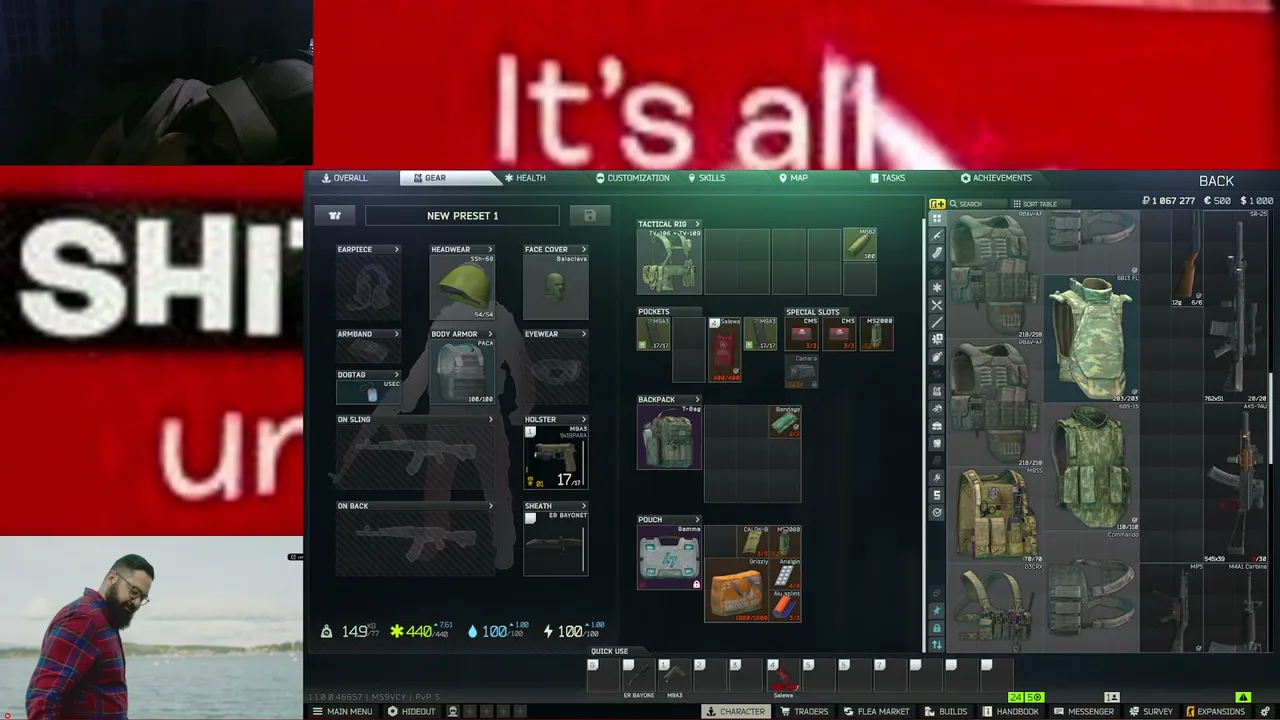Expand the Tactical Rig slot arrow

click(697, 224)
